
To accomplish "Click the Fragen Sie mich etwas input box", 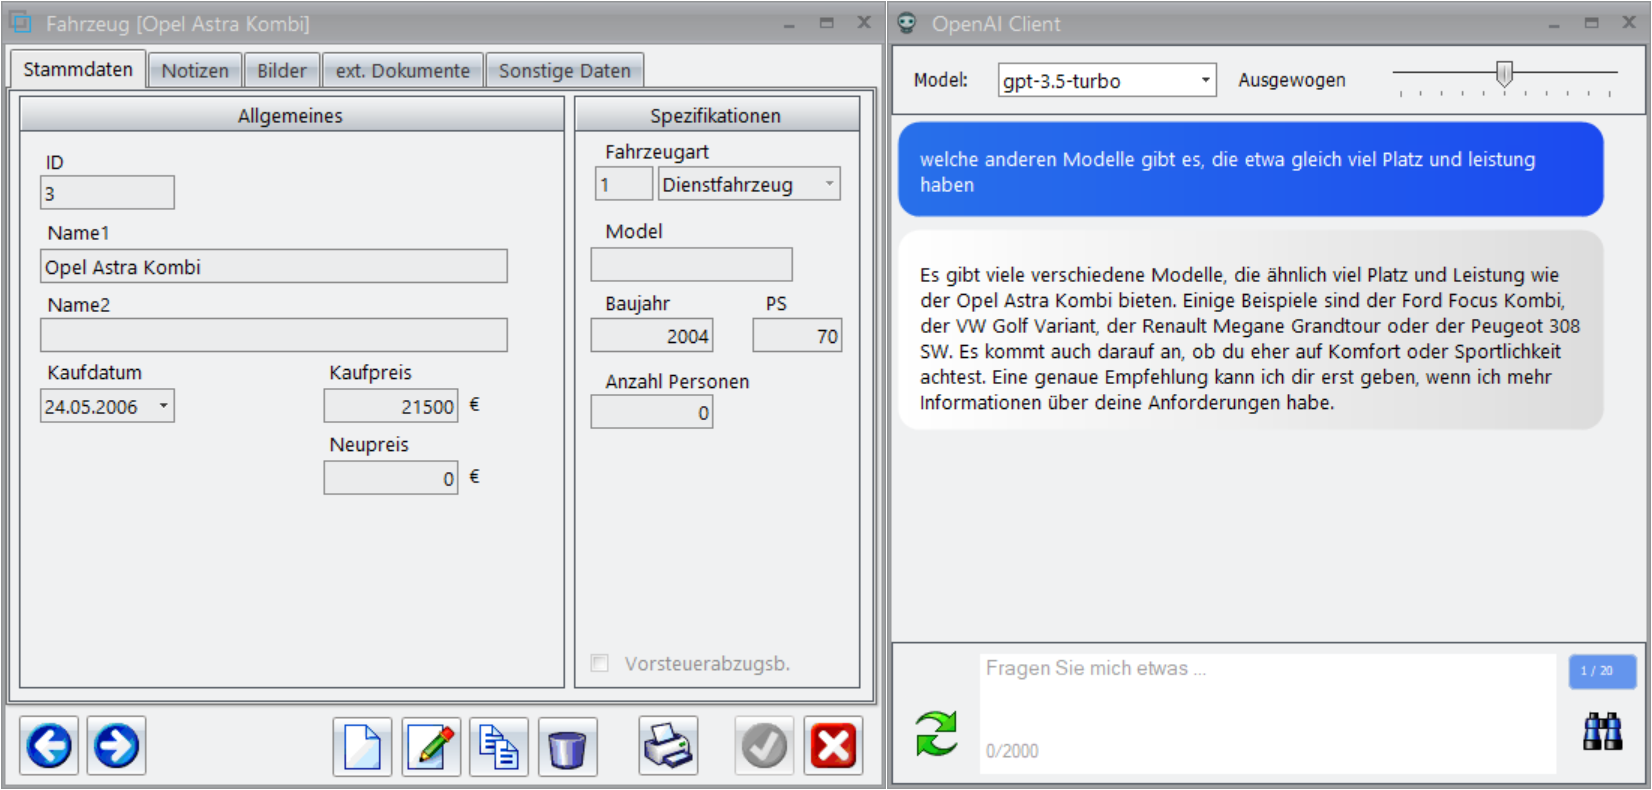I will pos(1267,713).
